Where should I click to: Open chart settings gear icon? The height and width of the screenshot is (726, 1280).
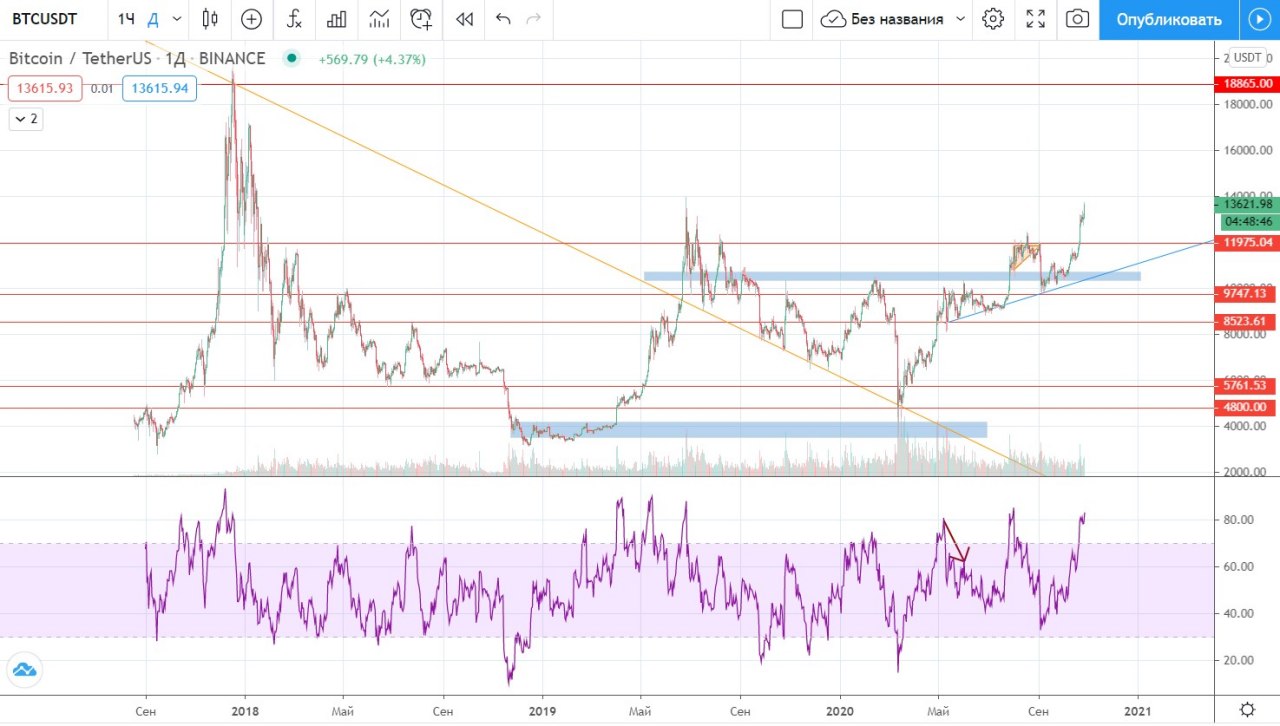click(992, 19)
